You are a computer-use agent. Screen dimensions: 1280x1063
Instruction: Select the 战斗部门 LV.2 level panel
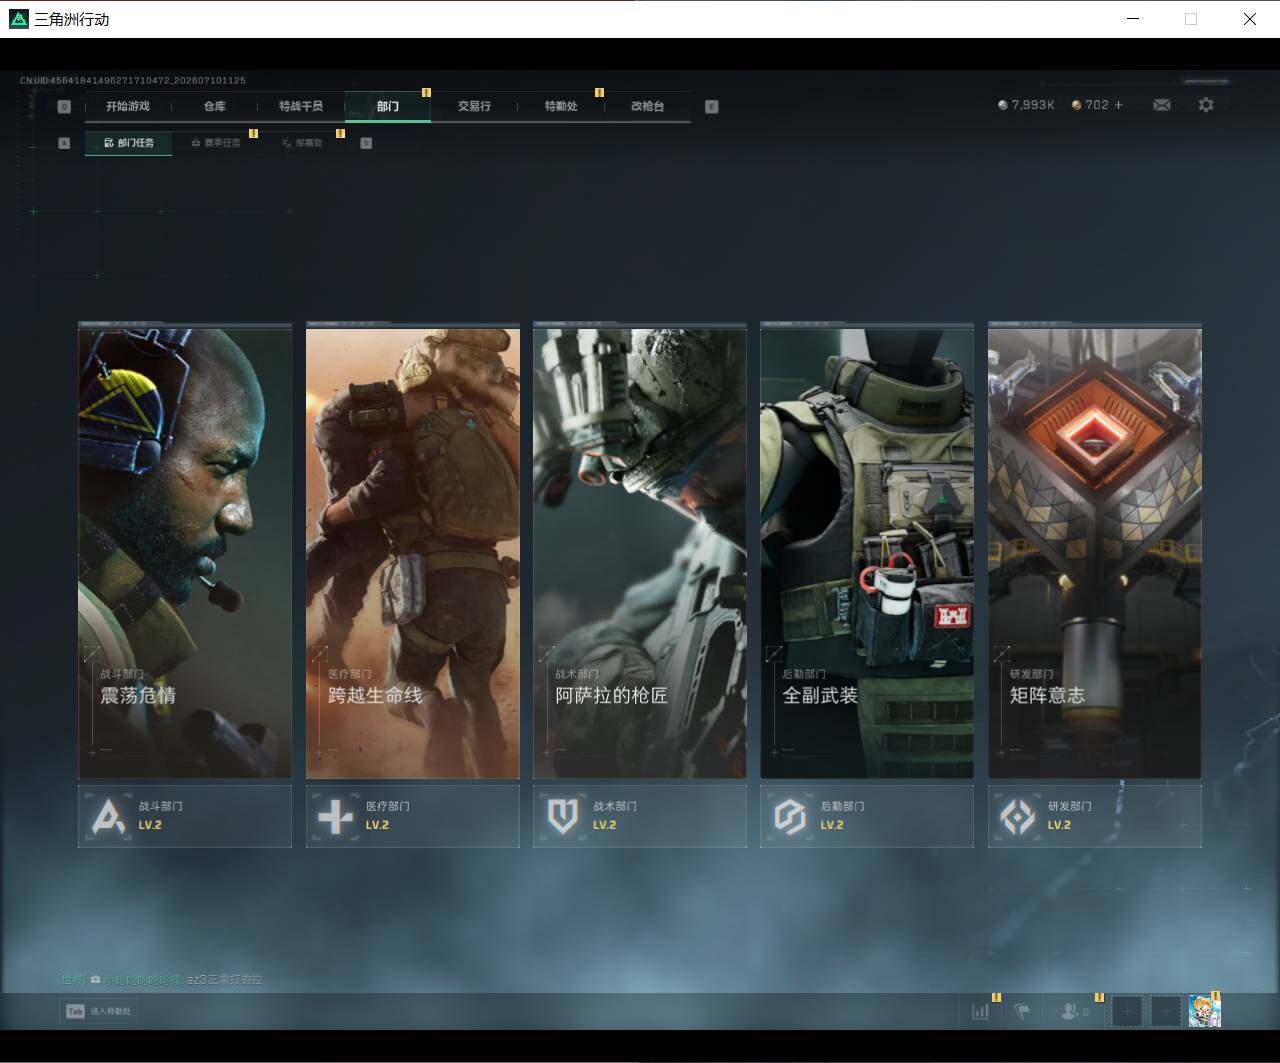click(185, 816)
